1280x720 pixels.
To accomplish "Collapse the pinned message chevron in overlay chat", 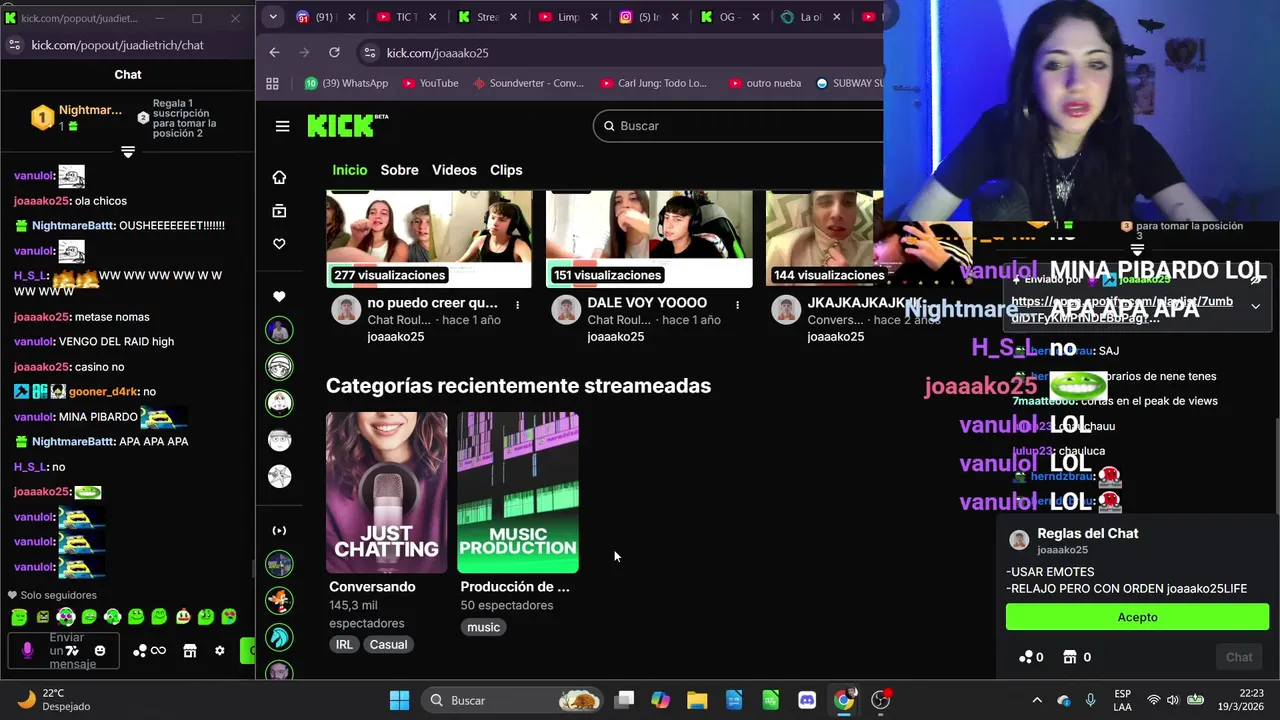I will coord(1255,307).
